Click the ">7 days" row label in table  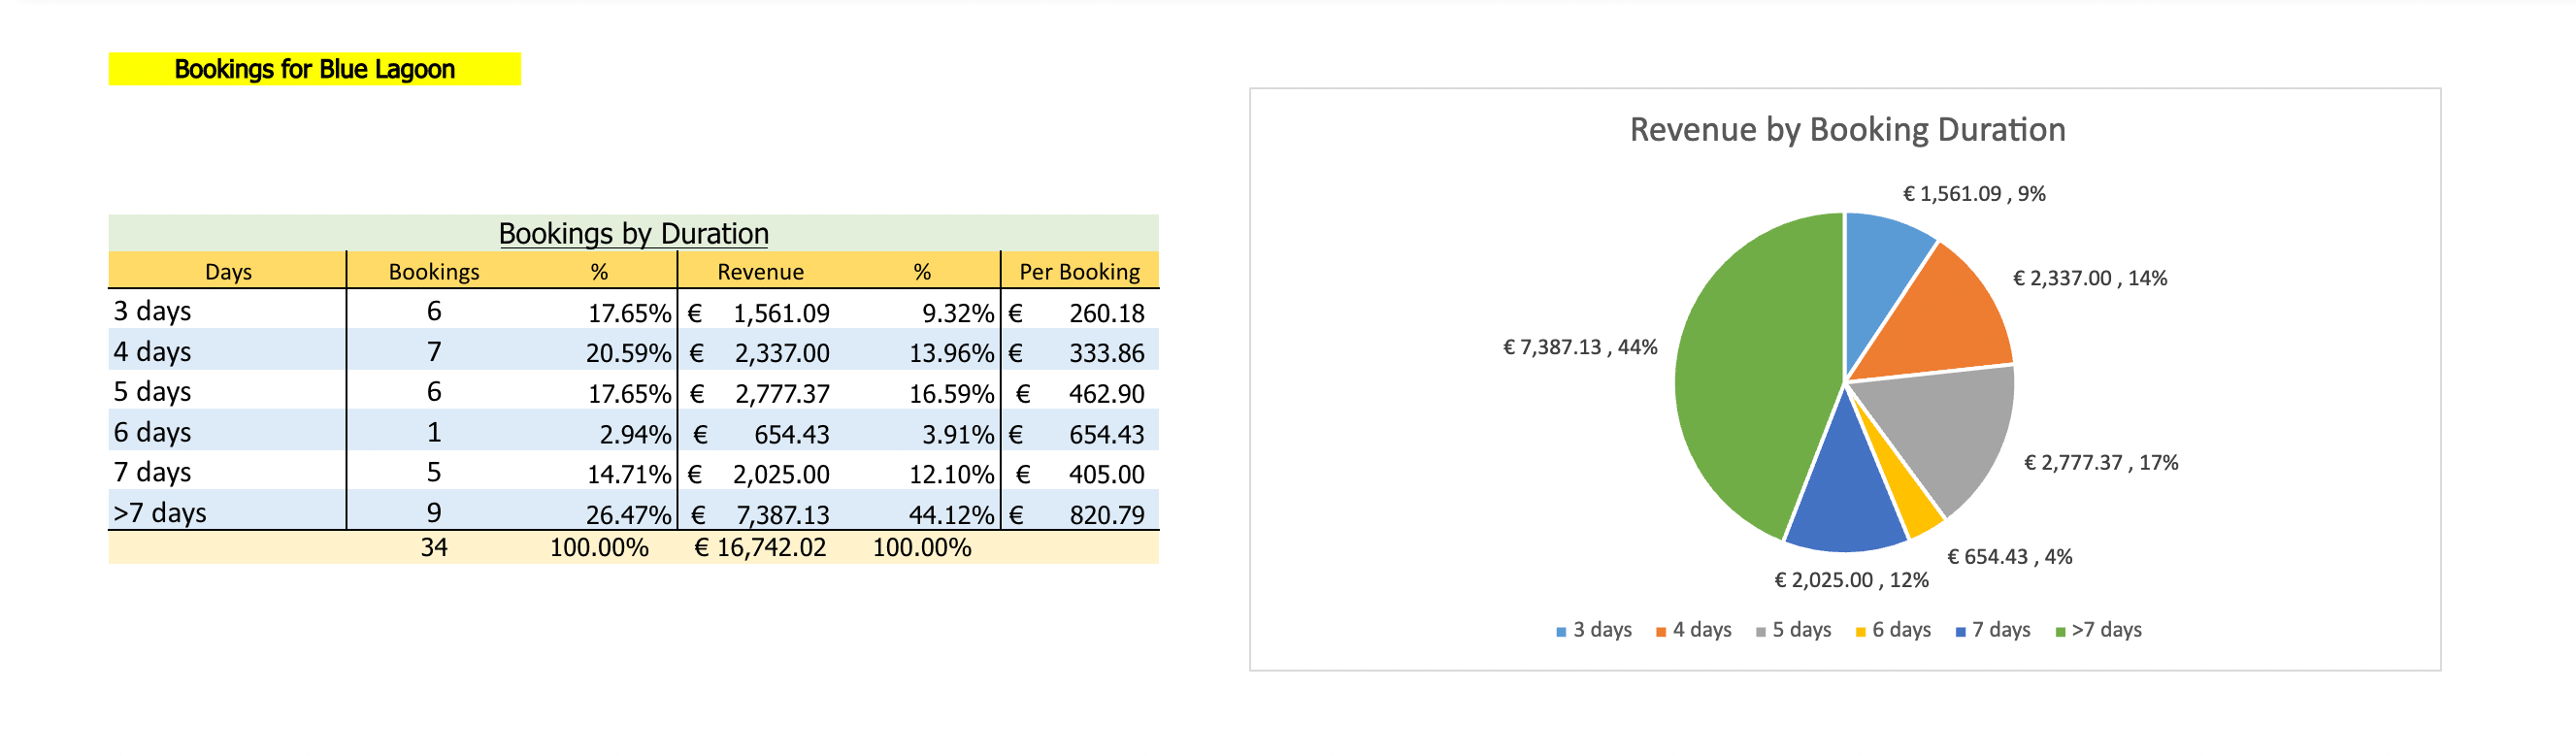point(160,513)
